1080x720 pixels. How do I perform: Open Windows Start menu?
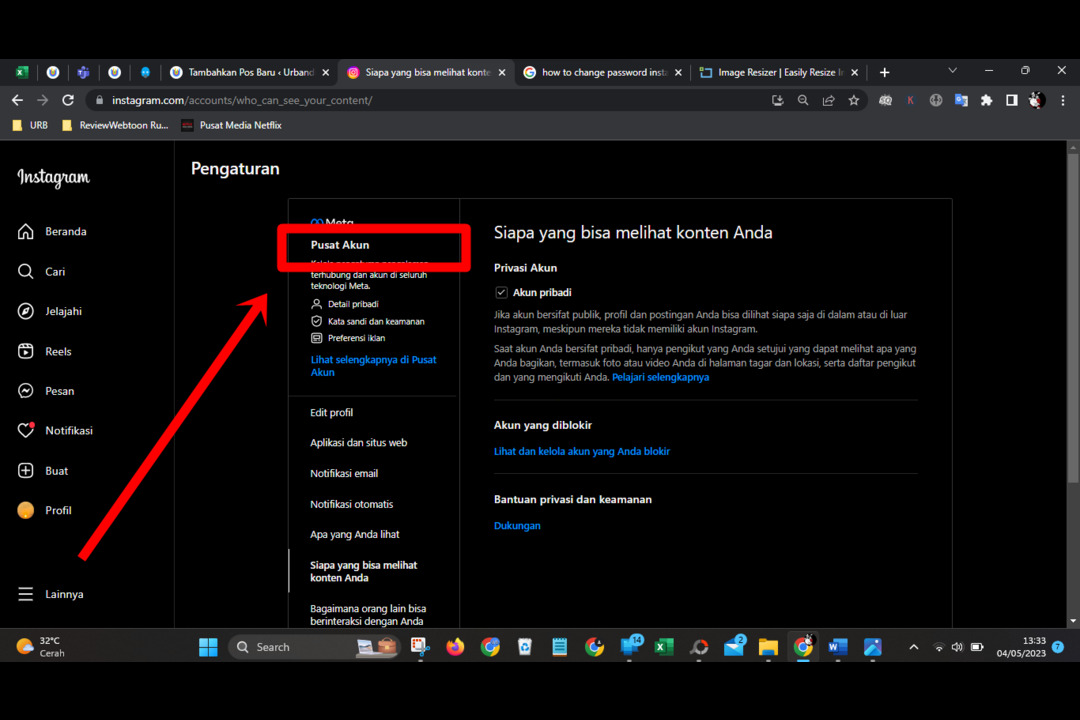pos(208,647)
